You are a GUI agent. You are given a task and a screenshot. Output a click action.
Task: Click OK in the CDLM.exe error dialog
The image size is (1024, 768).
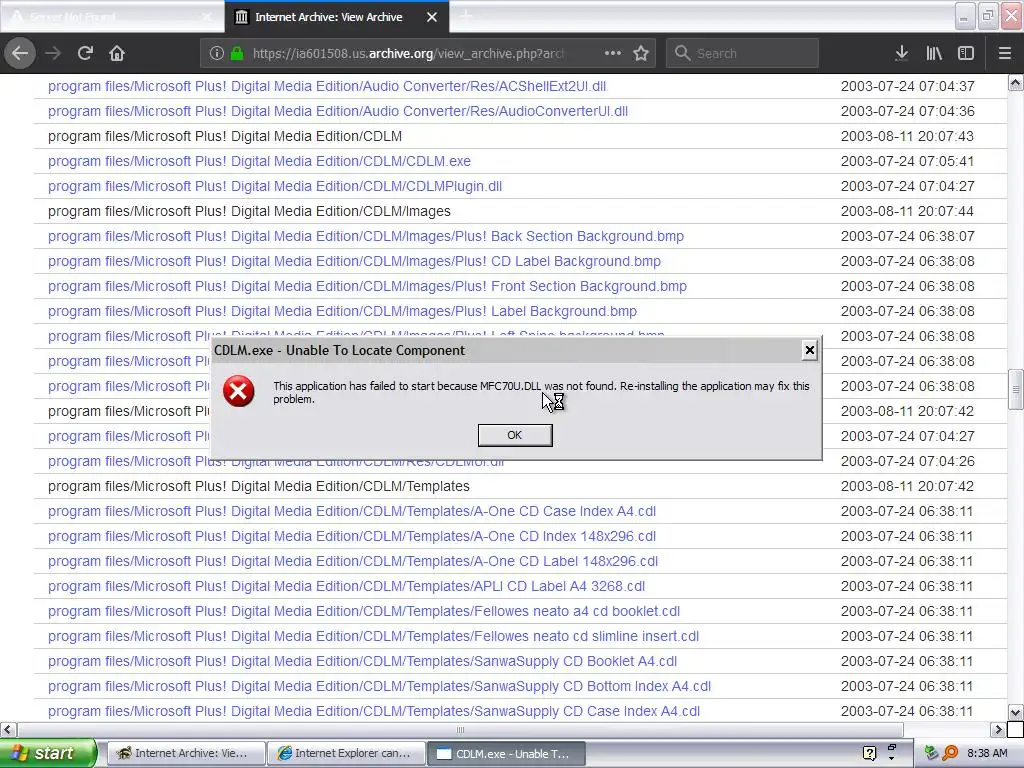click(515, 435)
